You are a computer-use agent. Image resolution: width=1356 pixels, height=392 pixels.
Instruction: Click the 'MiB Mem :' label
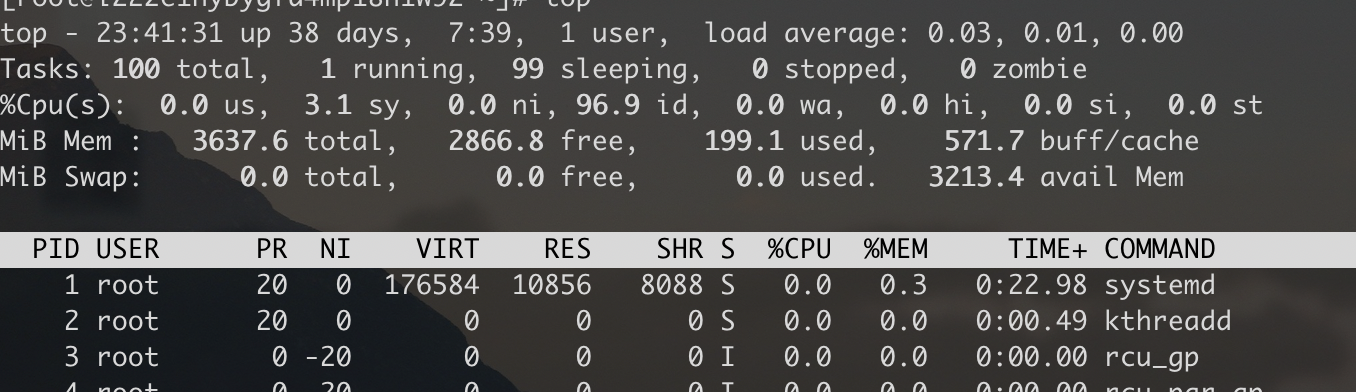71,142
